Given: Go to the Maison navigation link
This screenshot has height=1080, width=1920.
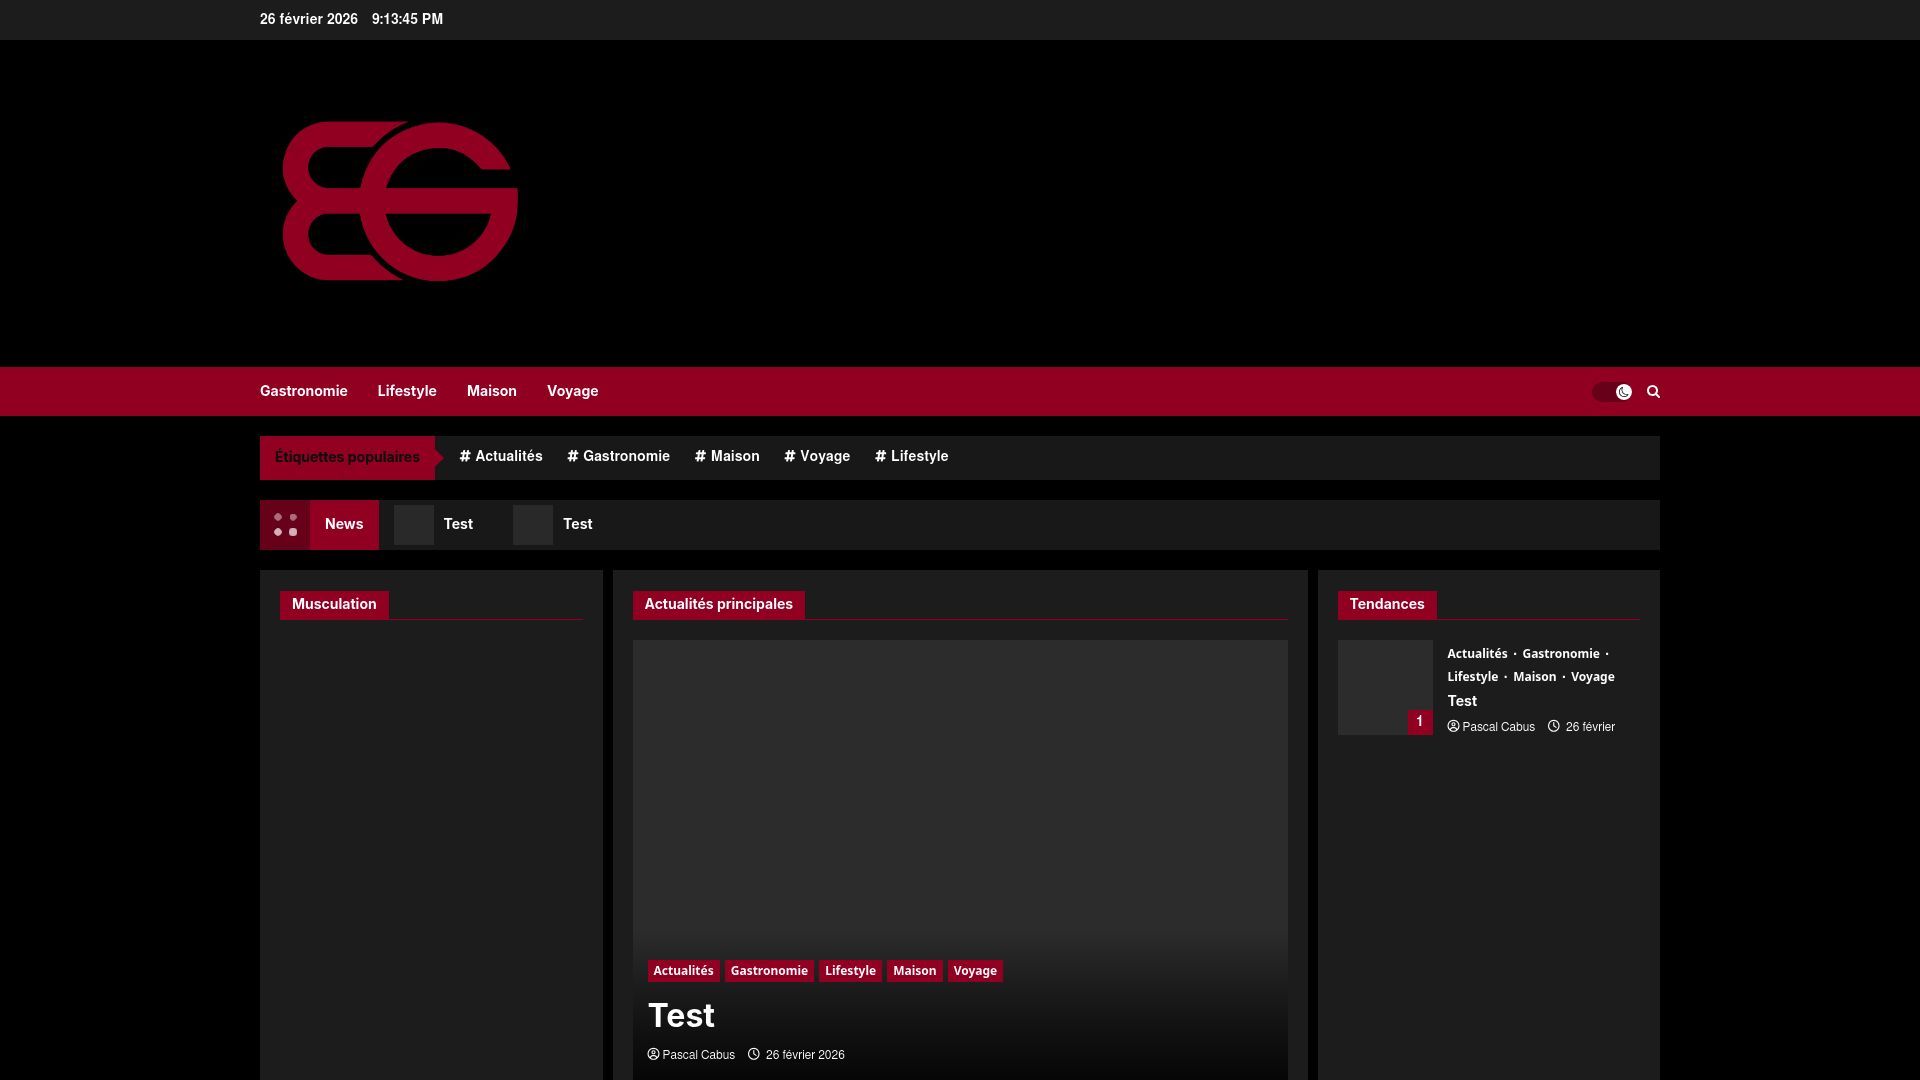Looking at the screenshot, I should (x=492, y=391).
